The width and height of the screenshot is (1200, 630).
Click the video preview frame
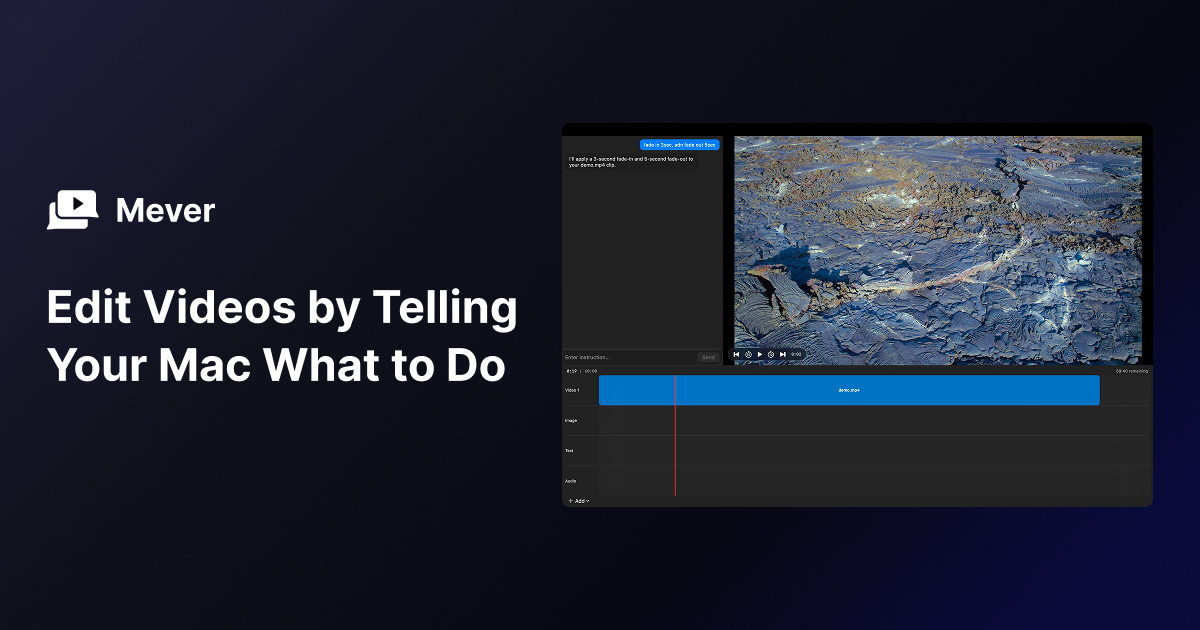[938, 250]
